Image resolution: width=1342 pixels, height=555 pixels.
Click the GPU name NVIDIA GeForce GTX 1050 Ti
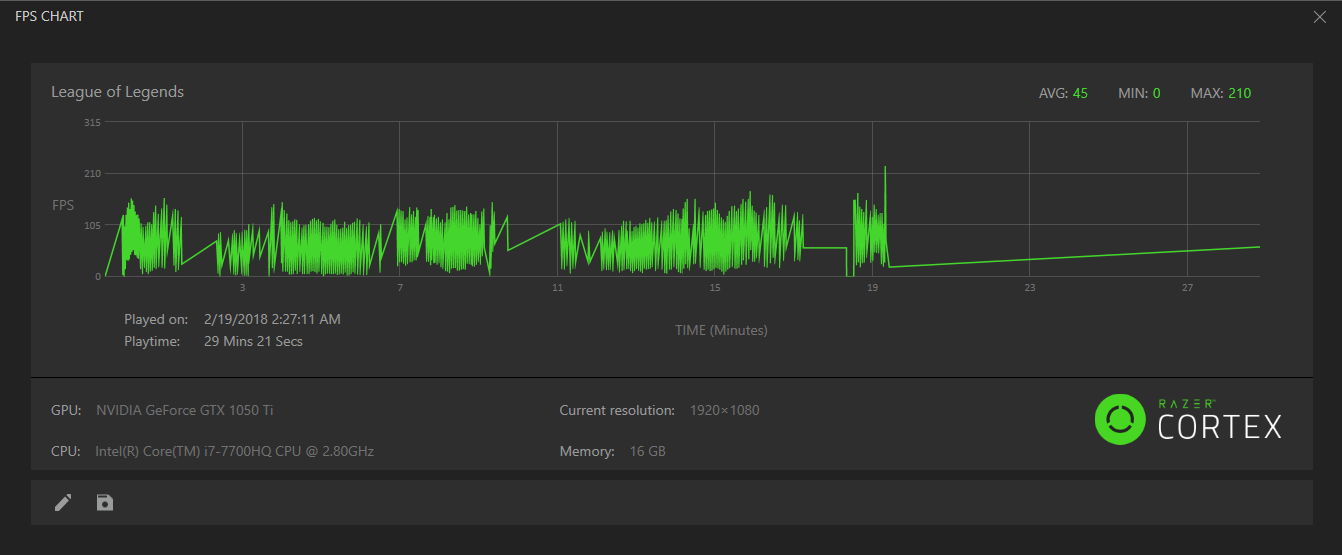click(185, 410)
